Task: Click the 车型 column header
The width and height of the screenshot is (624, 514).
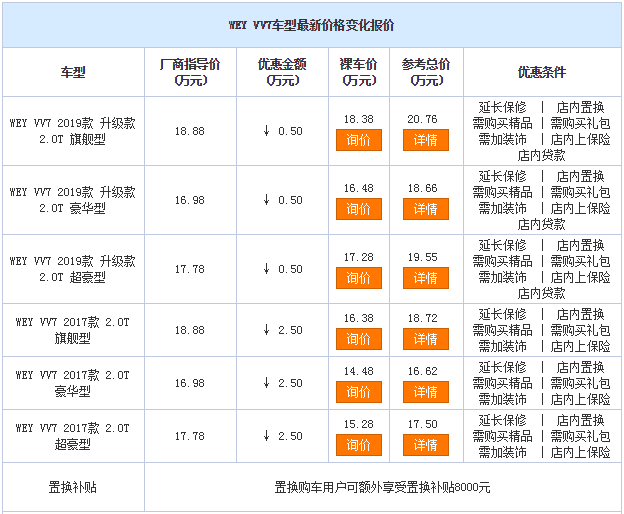Action: tap(73, 72)
